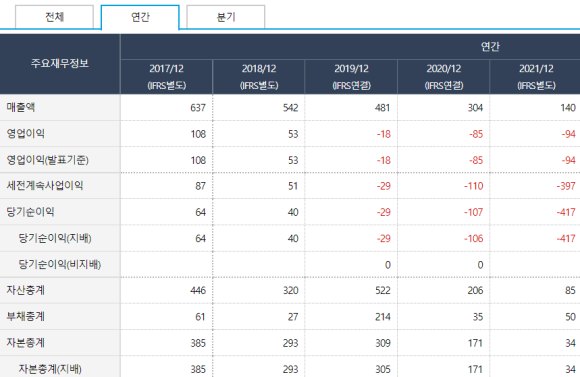
Task: Click the 2019/12 column header
Action: 351,77
